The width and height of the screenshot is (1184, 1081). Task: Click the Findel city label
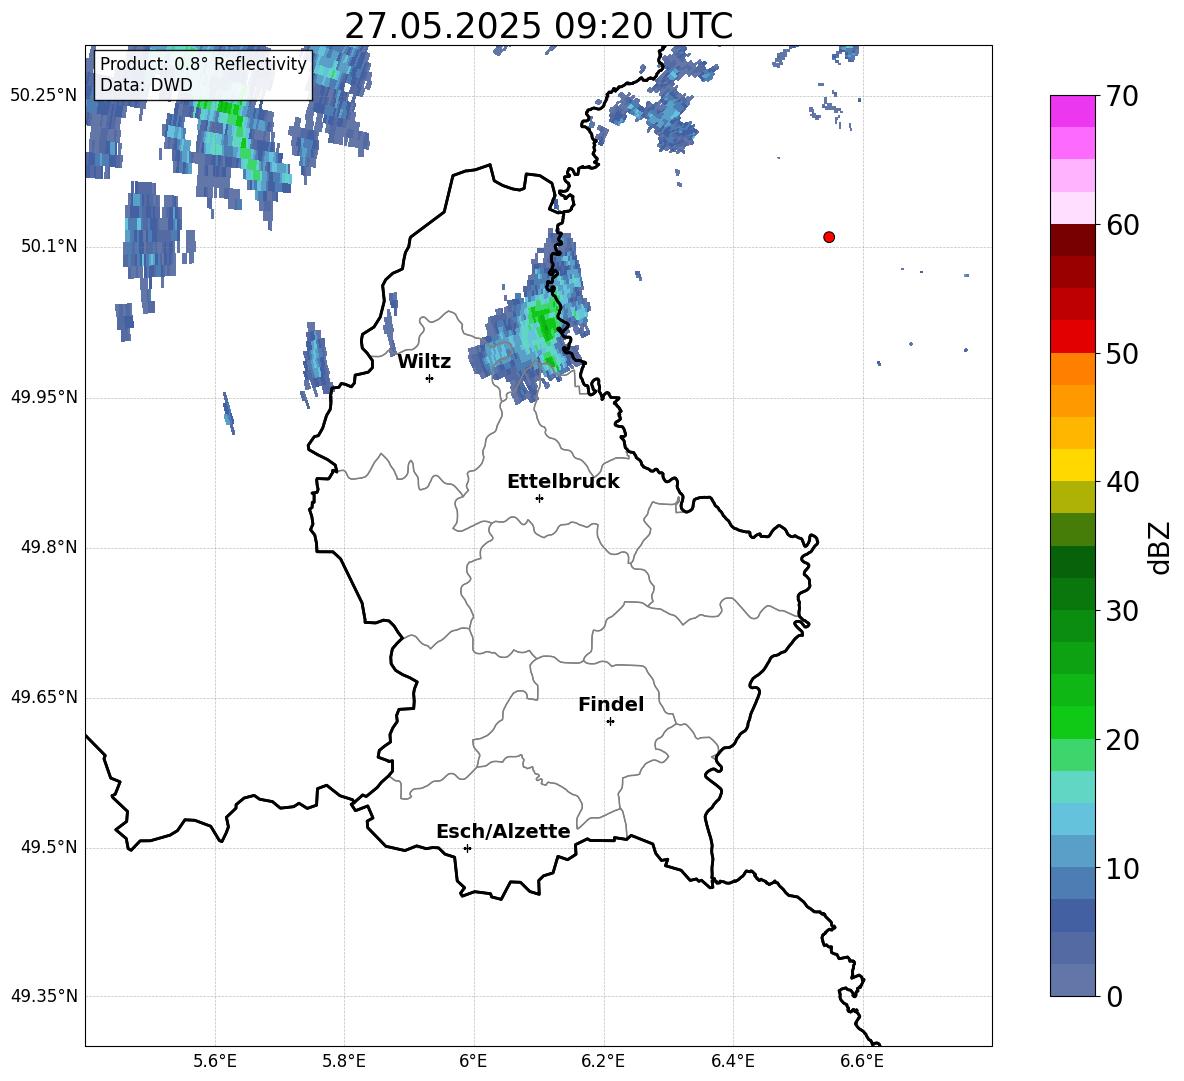(x=611, y=704)
